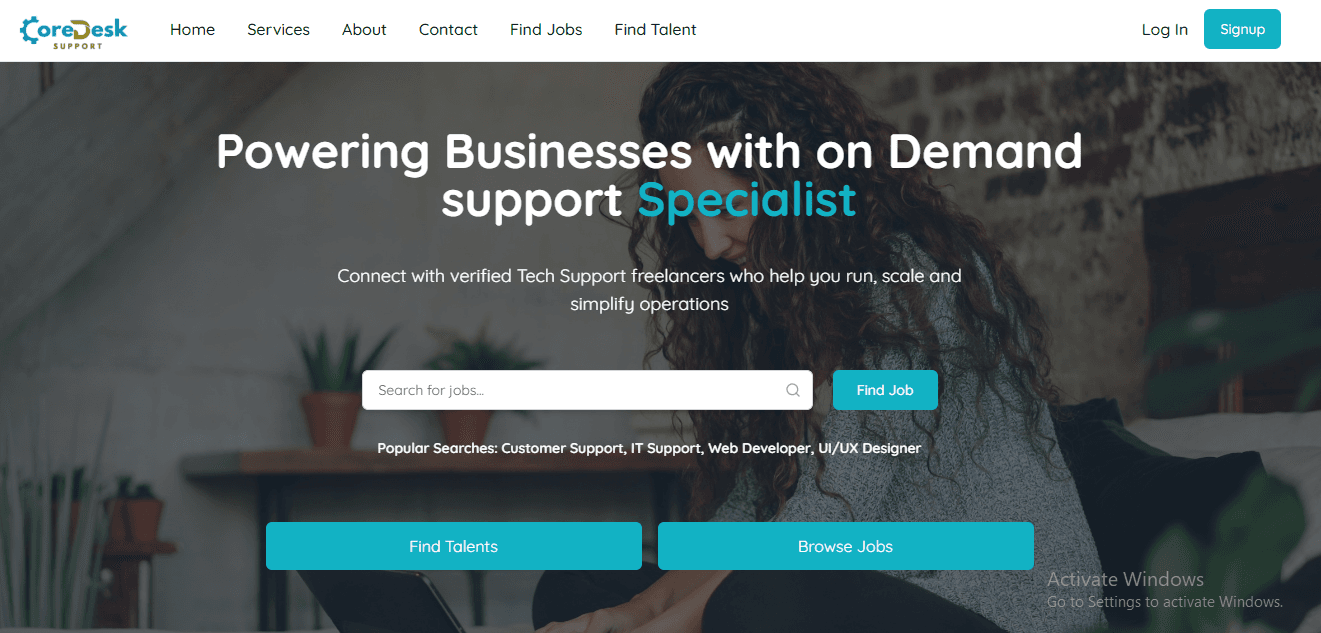Click the Connect with verified freelancers subtitle
1321x633 pixels.
tap(649, 289)
